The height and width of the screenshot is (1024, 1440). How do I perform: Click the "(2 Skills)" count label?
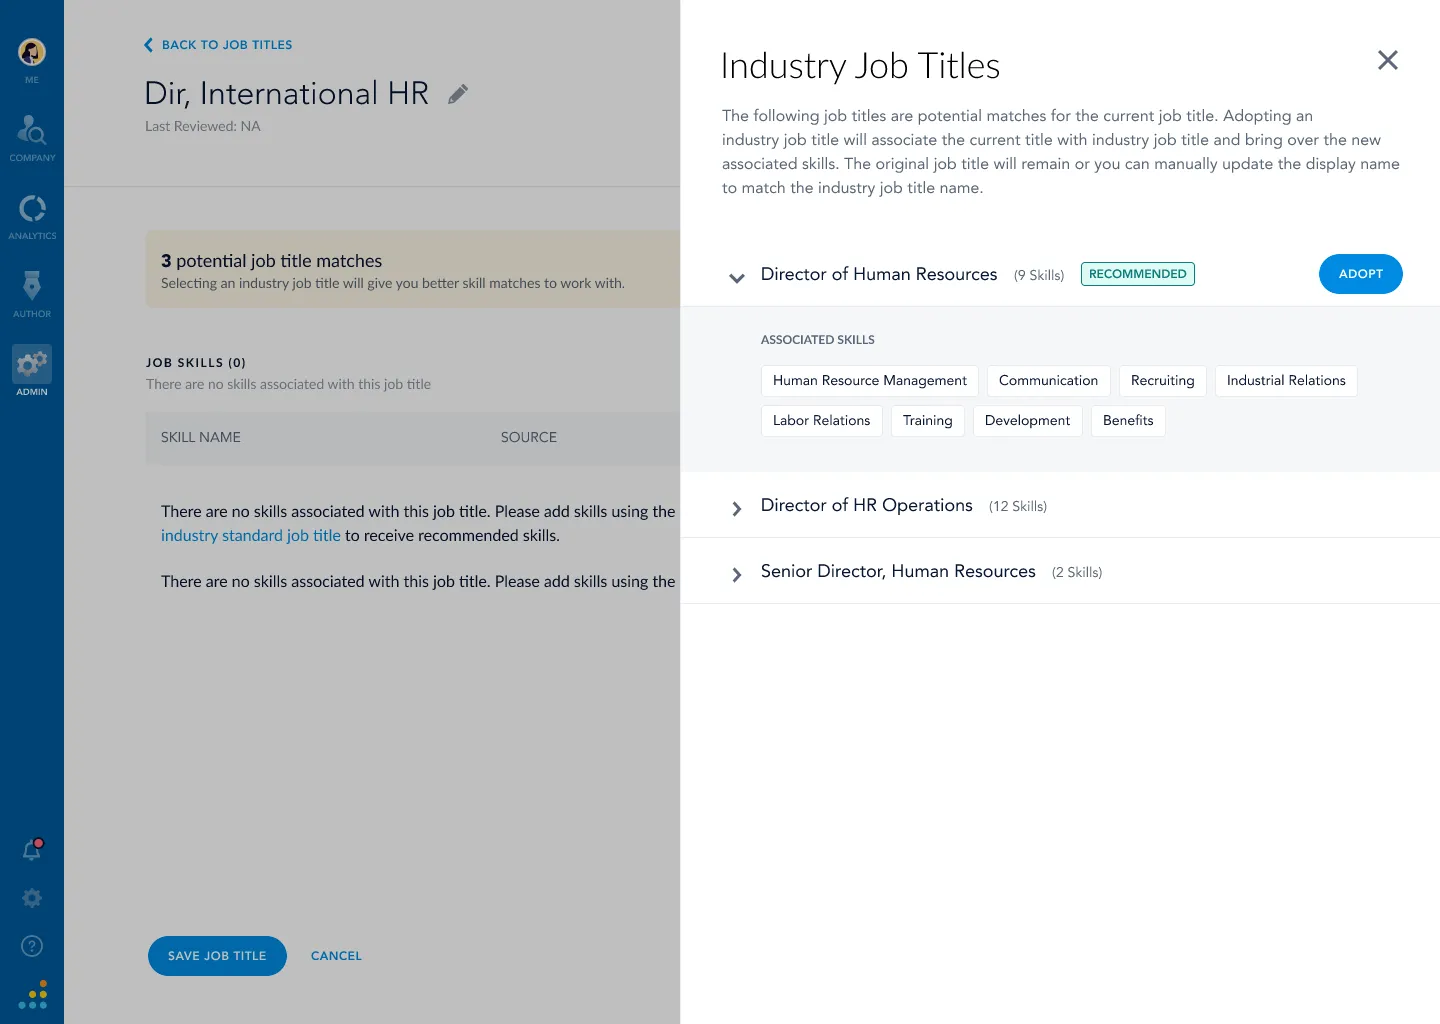[1077, 573]
